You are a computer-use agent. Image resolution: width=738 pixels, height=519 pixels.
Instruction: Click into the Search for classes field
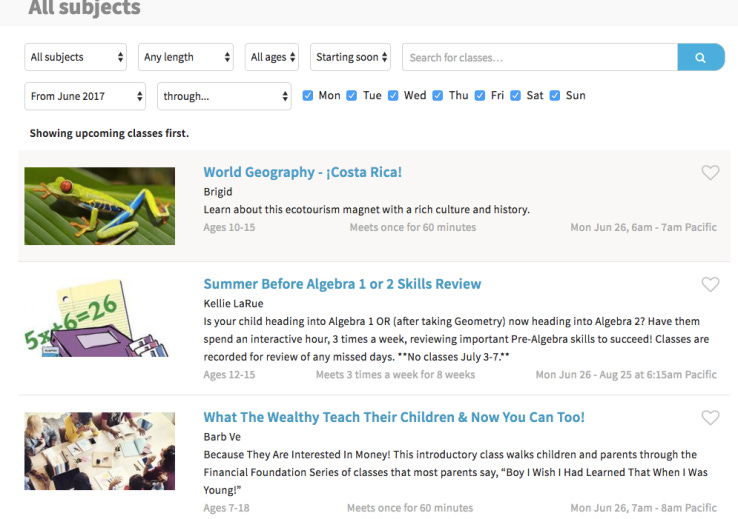(540, 57)
